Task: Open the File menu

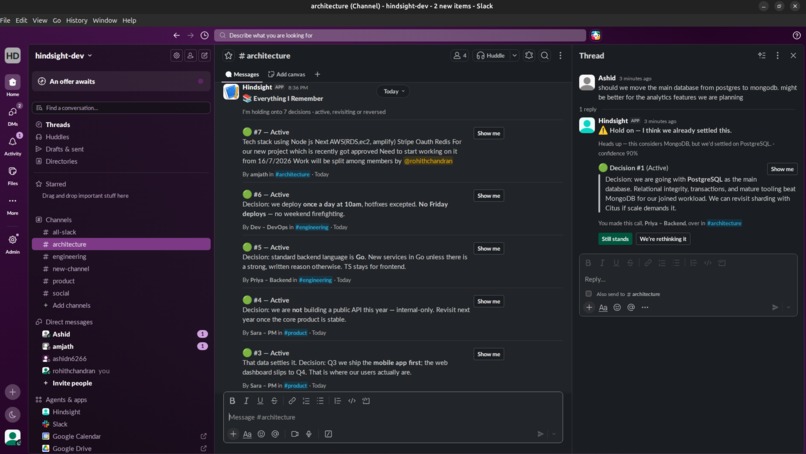Action: [5, 20]
